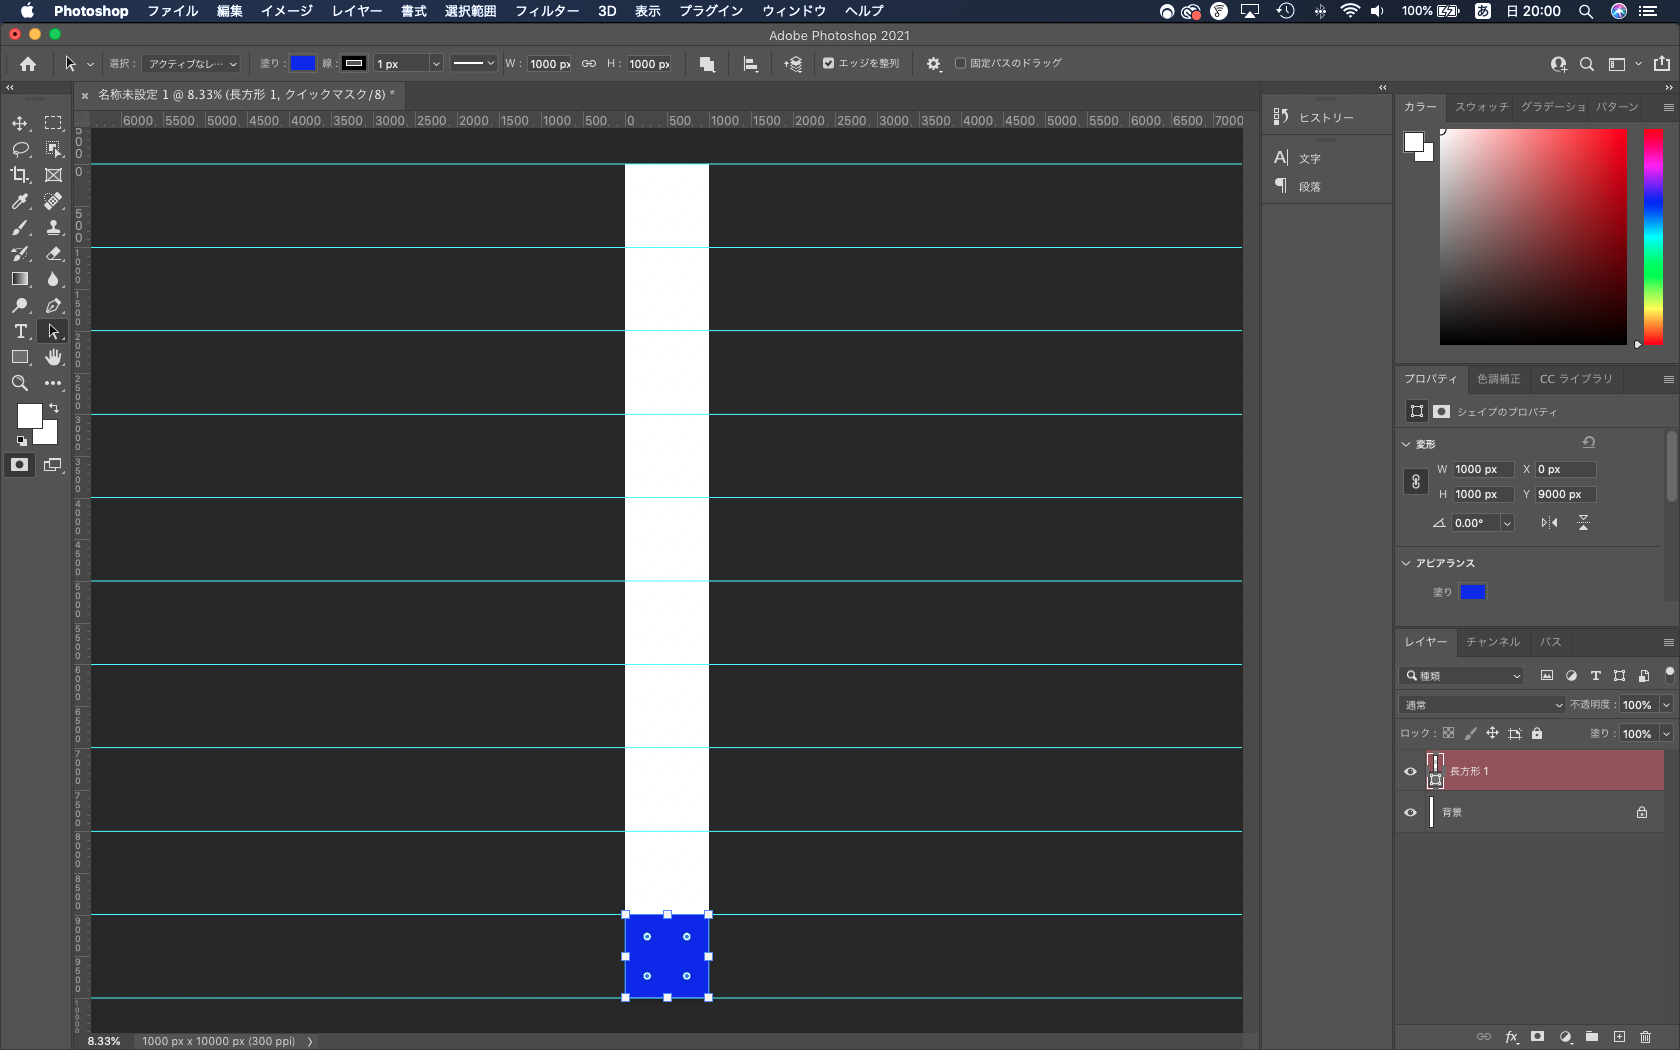Viewport: 1680px width, 1050px height.
Task: Open the ヒストリー panel
Action: [1325, 117]
